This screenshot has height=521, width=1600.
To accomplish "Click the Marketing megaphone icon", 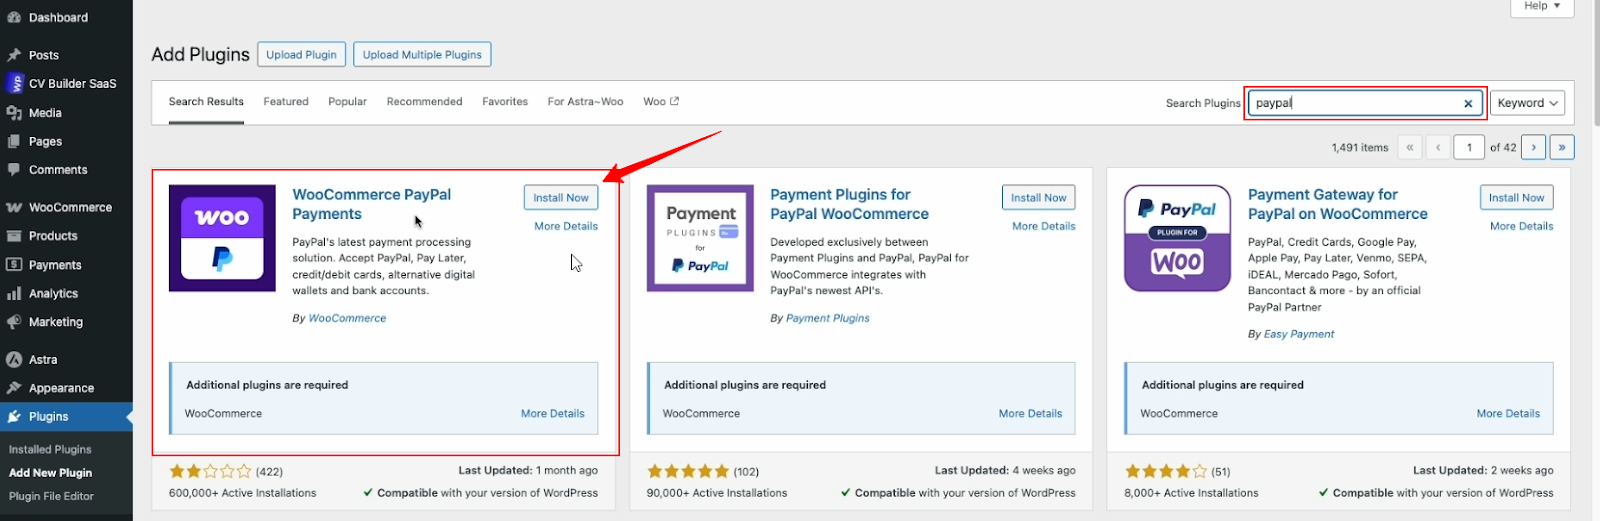I will click(x=14, y=322).
